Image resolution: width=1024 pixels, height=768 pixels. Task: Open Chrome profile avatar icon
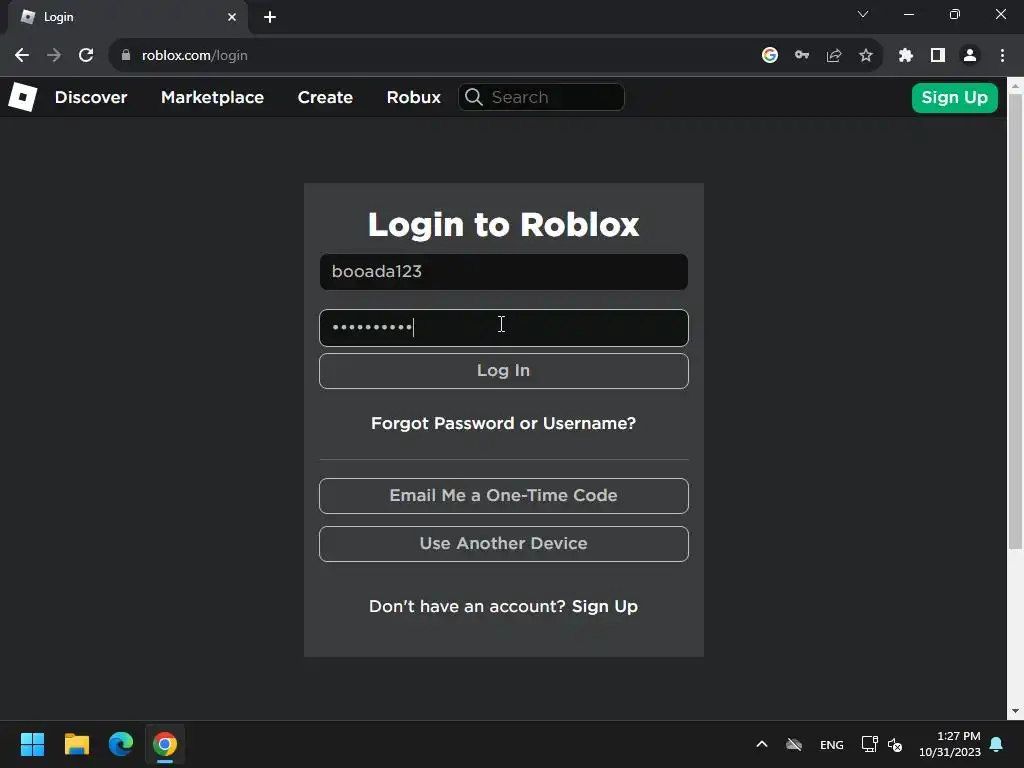970,56
